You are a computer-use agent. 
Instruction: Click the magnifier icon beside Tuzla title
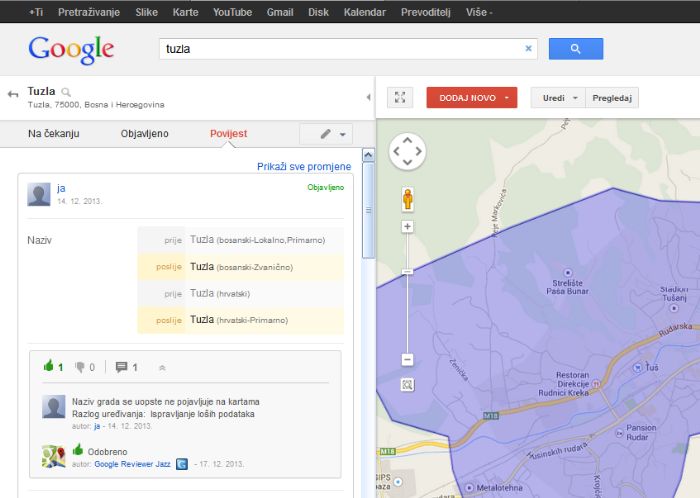click(66, 92)
